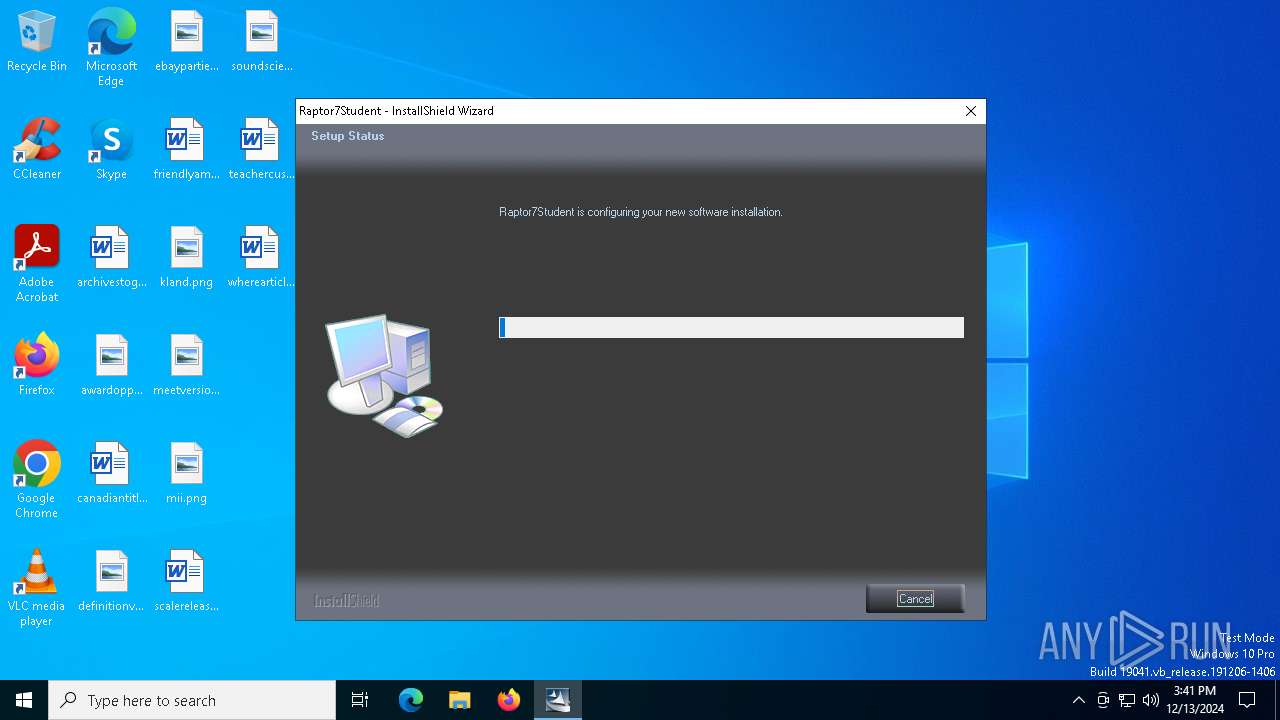Open the notification center icon

(1247, 700)
